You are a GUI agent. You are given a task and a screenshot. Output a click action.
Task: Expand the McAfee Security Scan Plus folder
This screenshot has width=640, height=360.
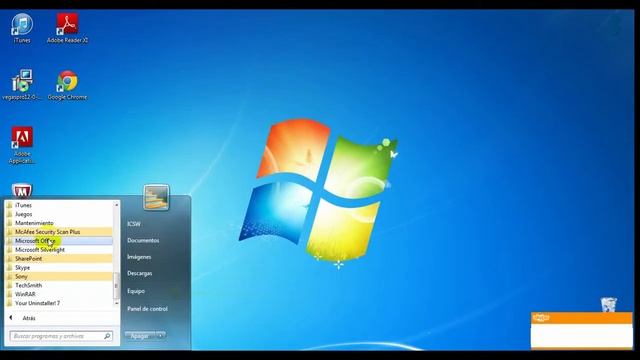coord(59,232)
